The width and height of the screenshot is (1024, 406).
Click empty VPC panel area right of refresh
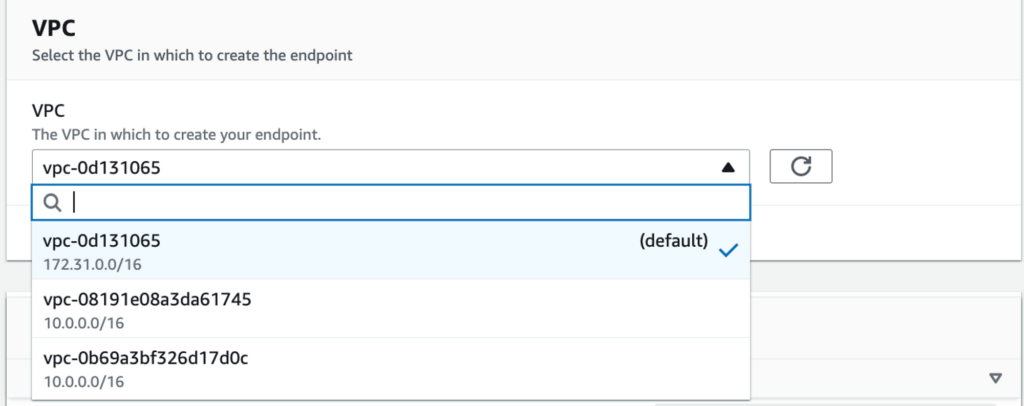tap(920, 167)
